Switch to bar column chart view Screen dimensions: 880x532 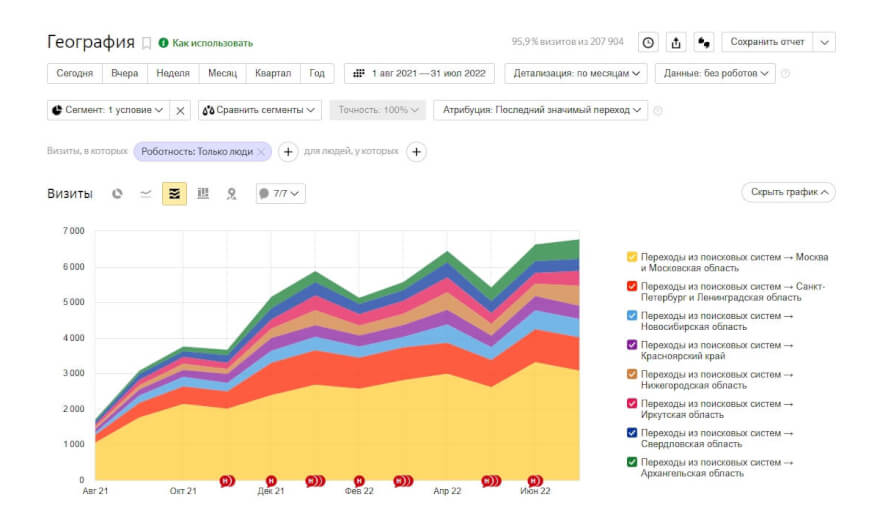point(203,193)
